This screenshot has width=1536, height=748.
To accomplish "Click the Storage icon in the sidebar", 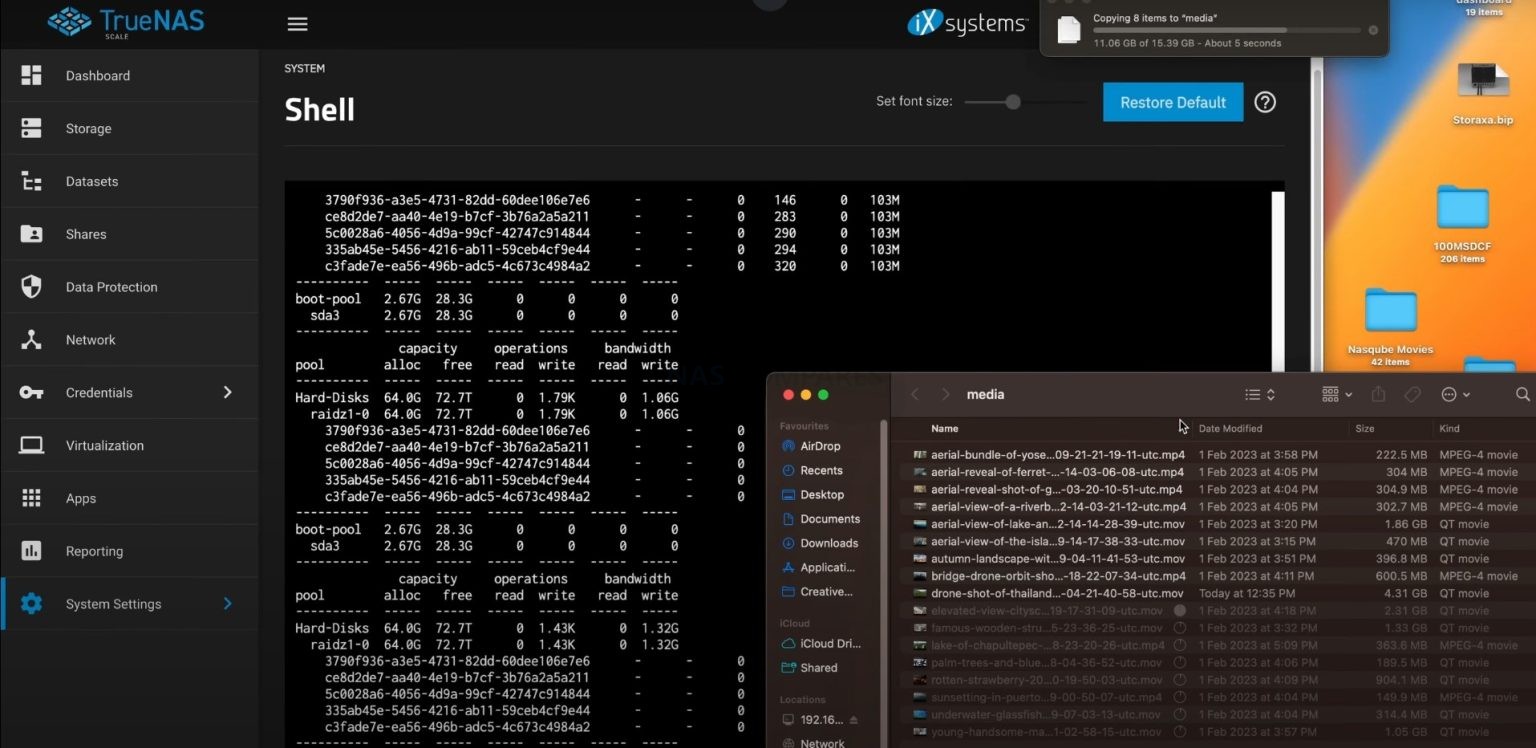I will tap(31, 129).
